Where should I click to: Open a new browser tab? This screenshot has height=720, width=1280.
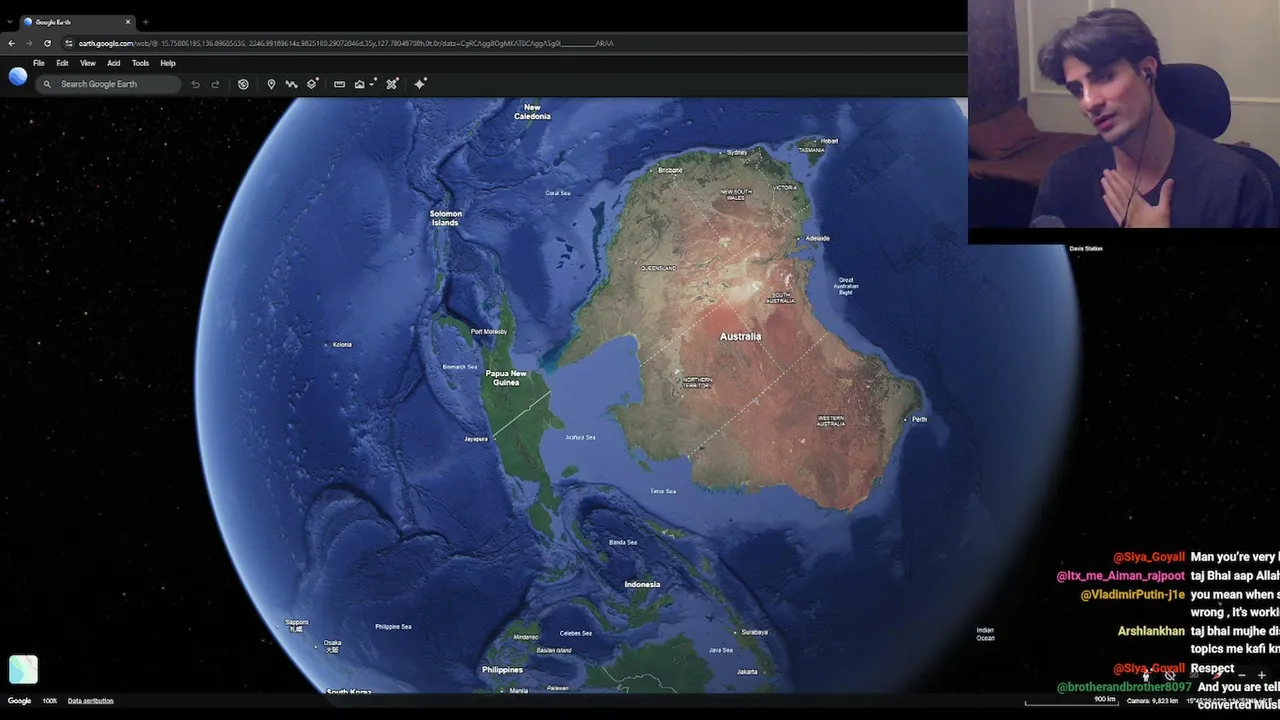tap(145, 22)
